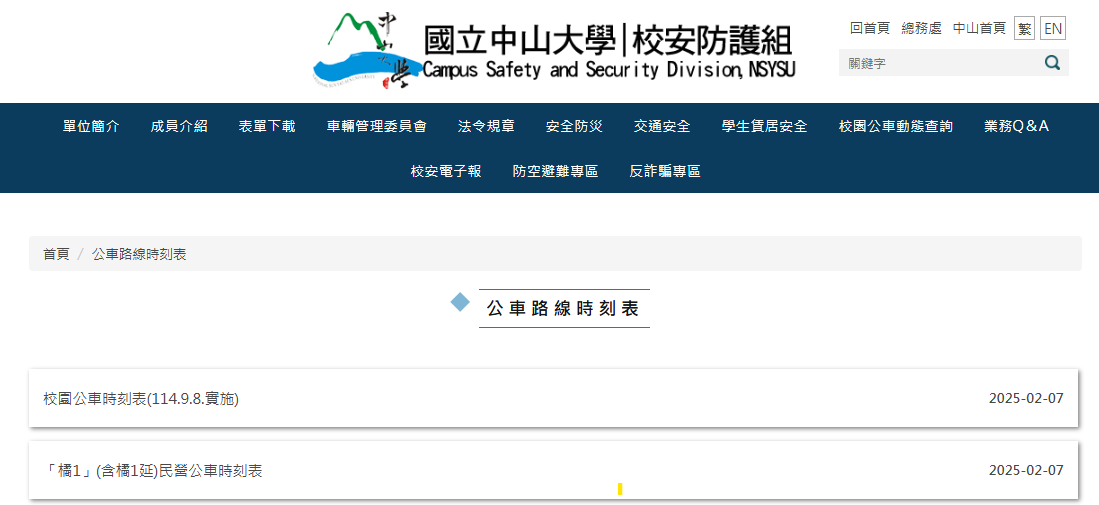Go to 學生賃居安全 section
This screenshot has width=1099, height=505.
tap(764, 126)
